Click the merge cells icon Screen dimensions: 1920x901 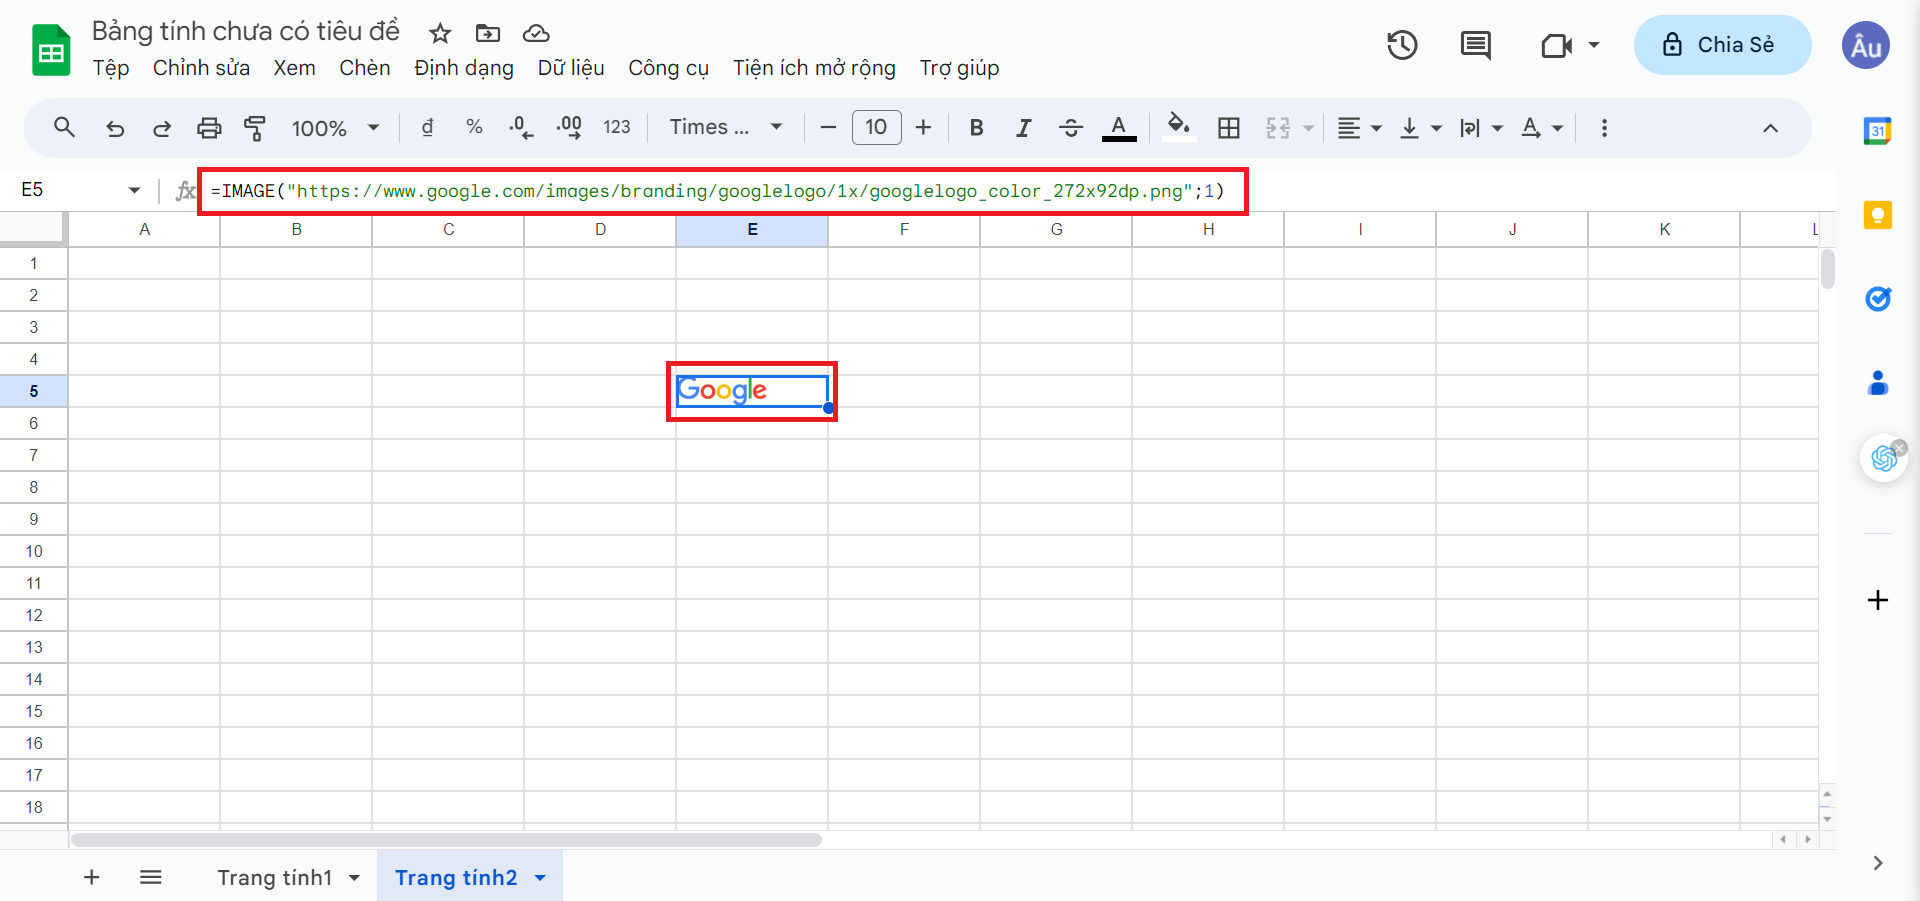coord(1278,127)
